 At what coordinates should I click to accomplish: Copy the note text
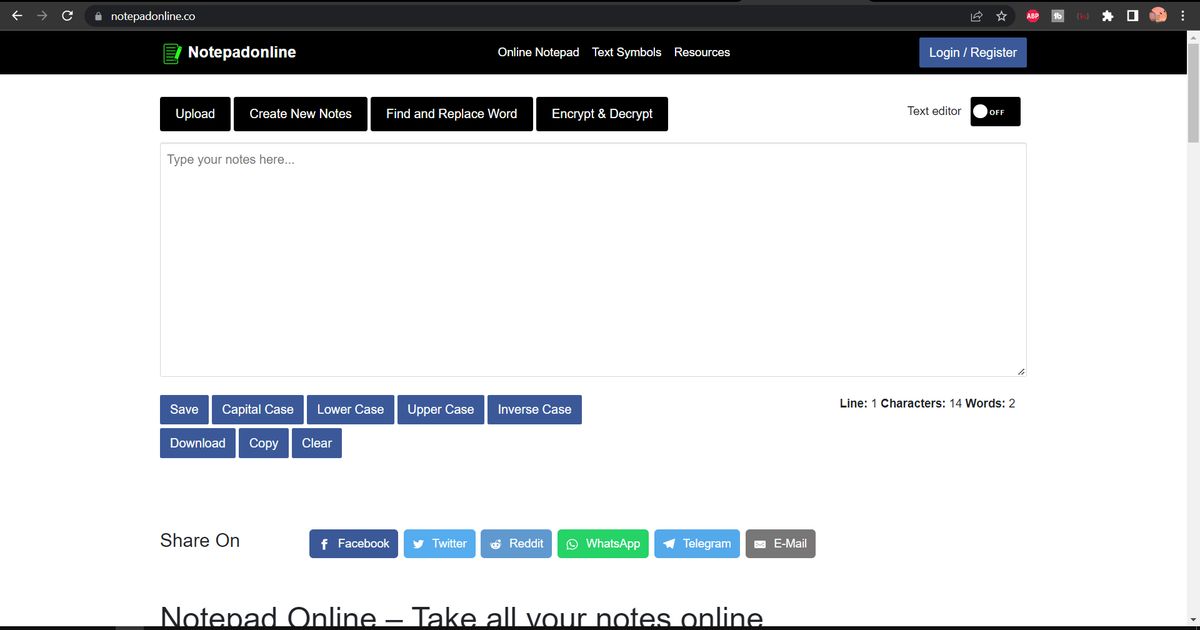264,443
